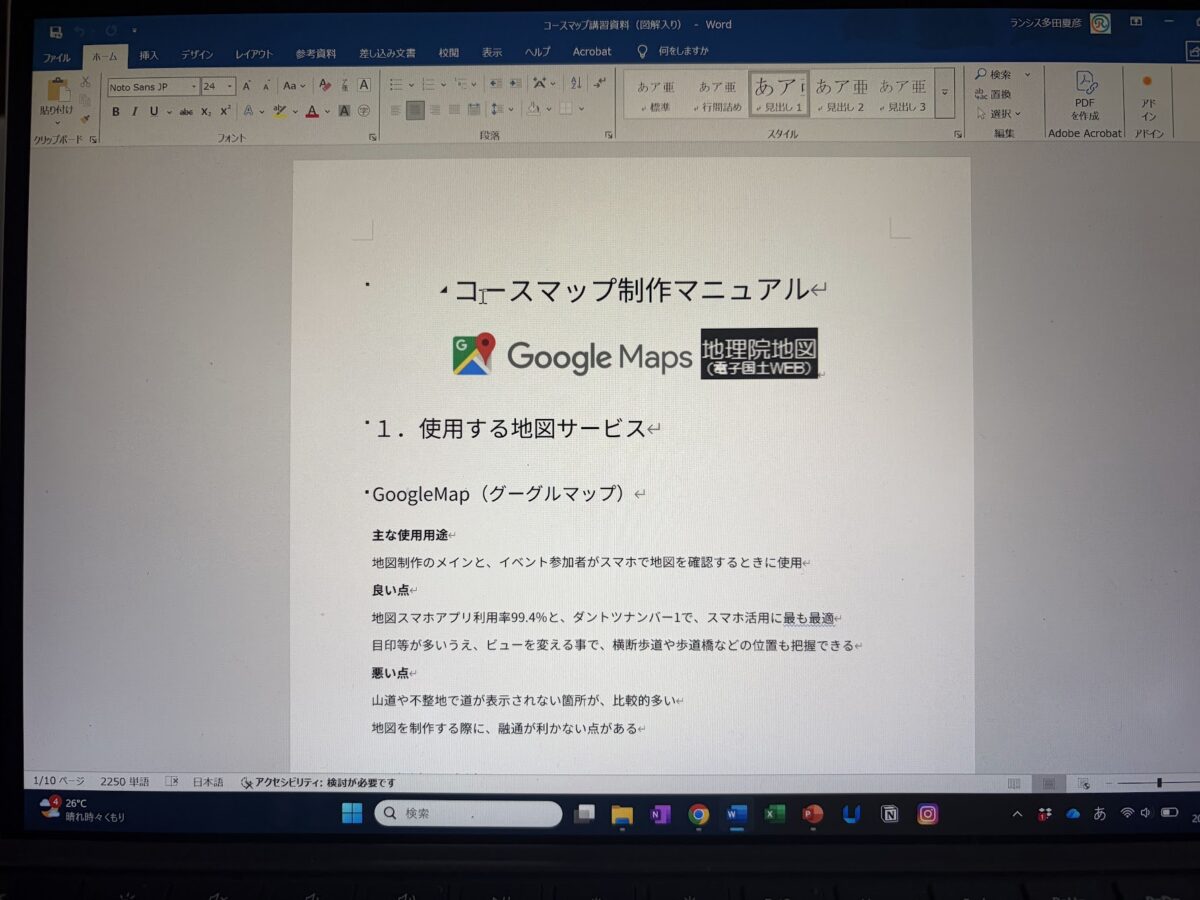The height and width of the screenshot is (900, 1200).
Task: Click the phonetic guide (ruby) icon
Action: click(x=345, y=86)
